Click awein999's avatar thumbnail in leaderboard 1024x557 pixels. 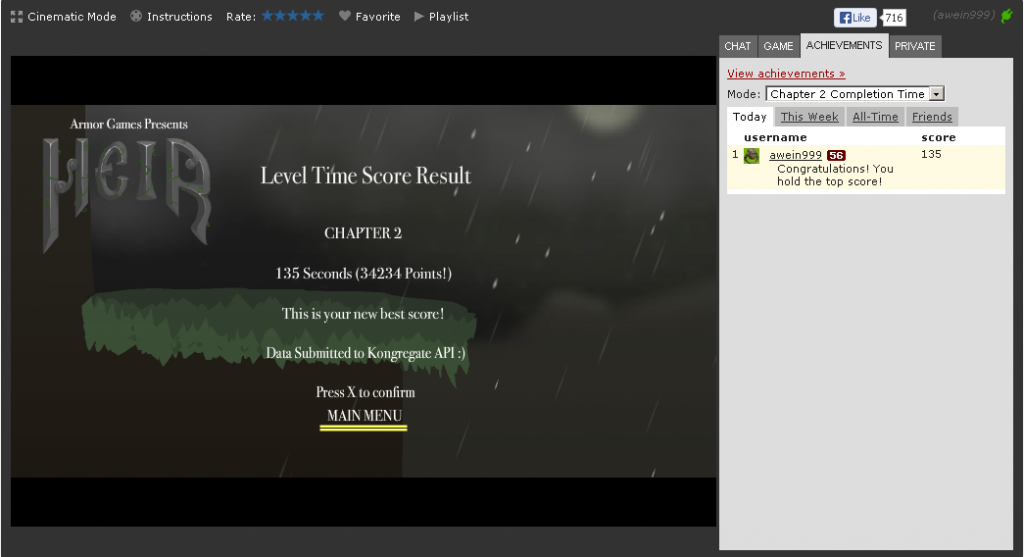point(752,155)
